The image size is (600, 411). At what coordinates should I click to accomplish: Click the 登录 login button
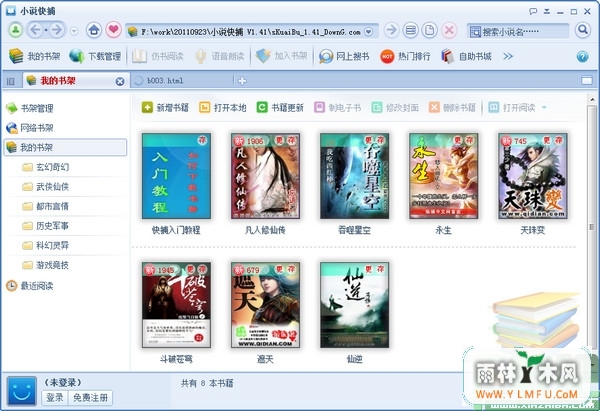(55, 398)
